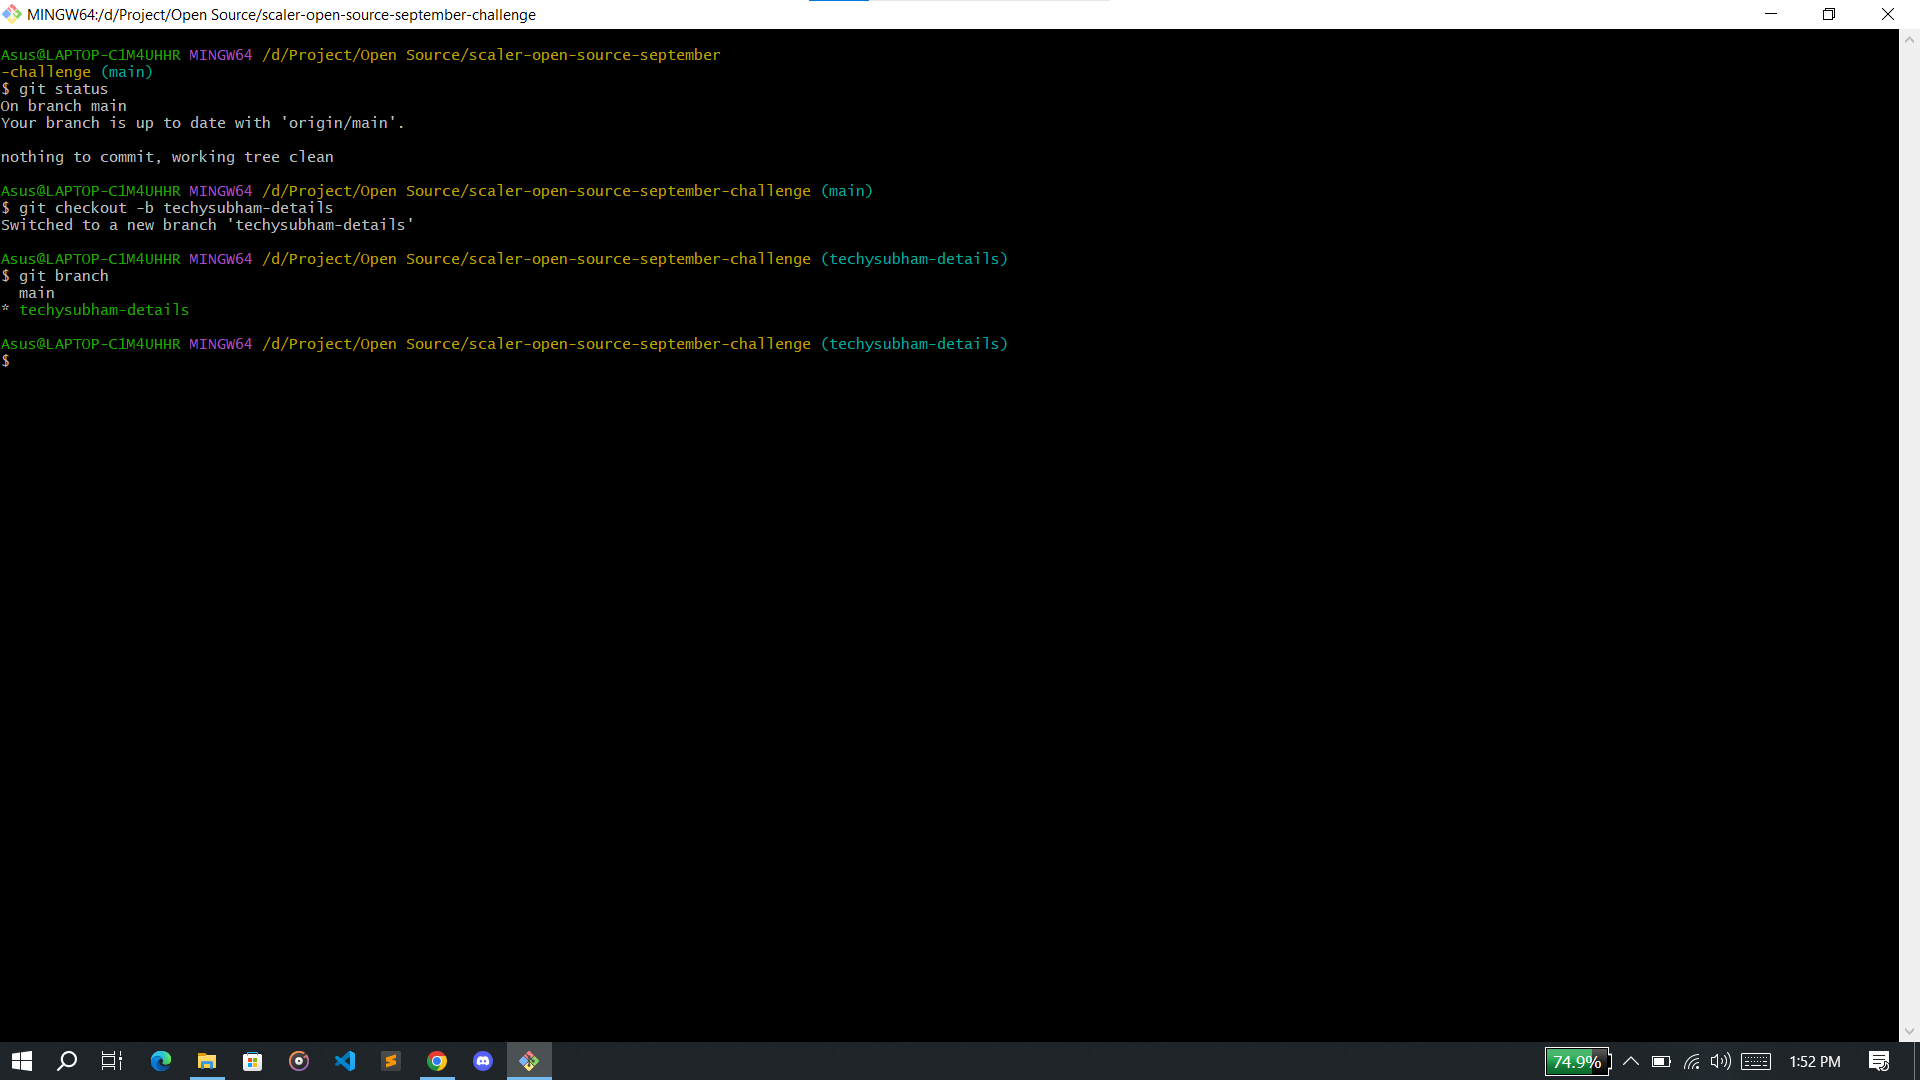Click the 74.9% battery level indicator

coord(1576,1062)
